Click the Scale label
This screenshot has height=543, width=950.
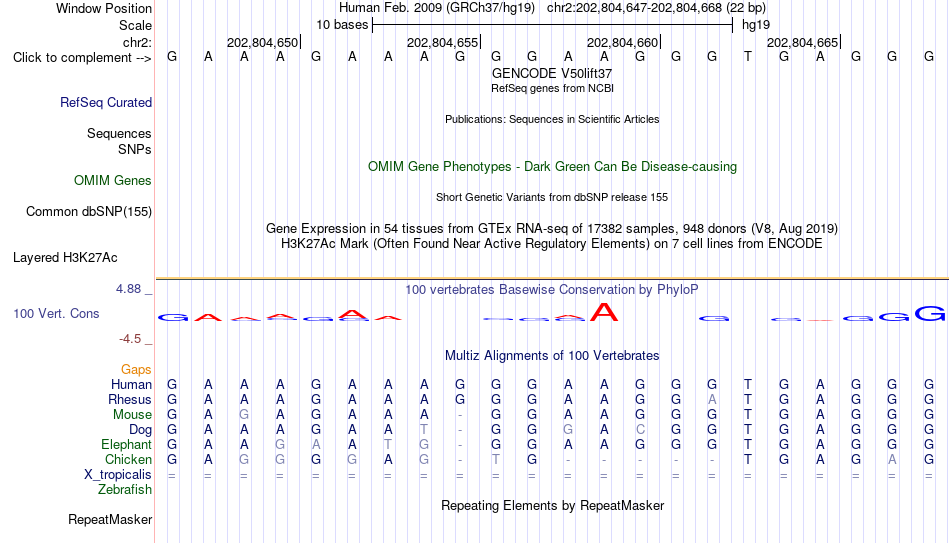tap(136, 25)
